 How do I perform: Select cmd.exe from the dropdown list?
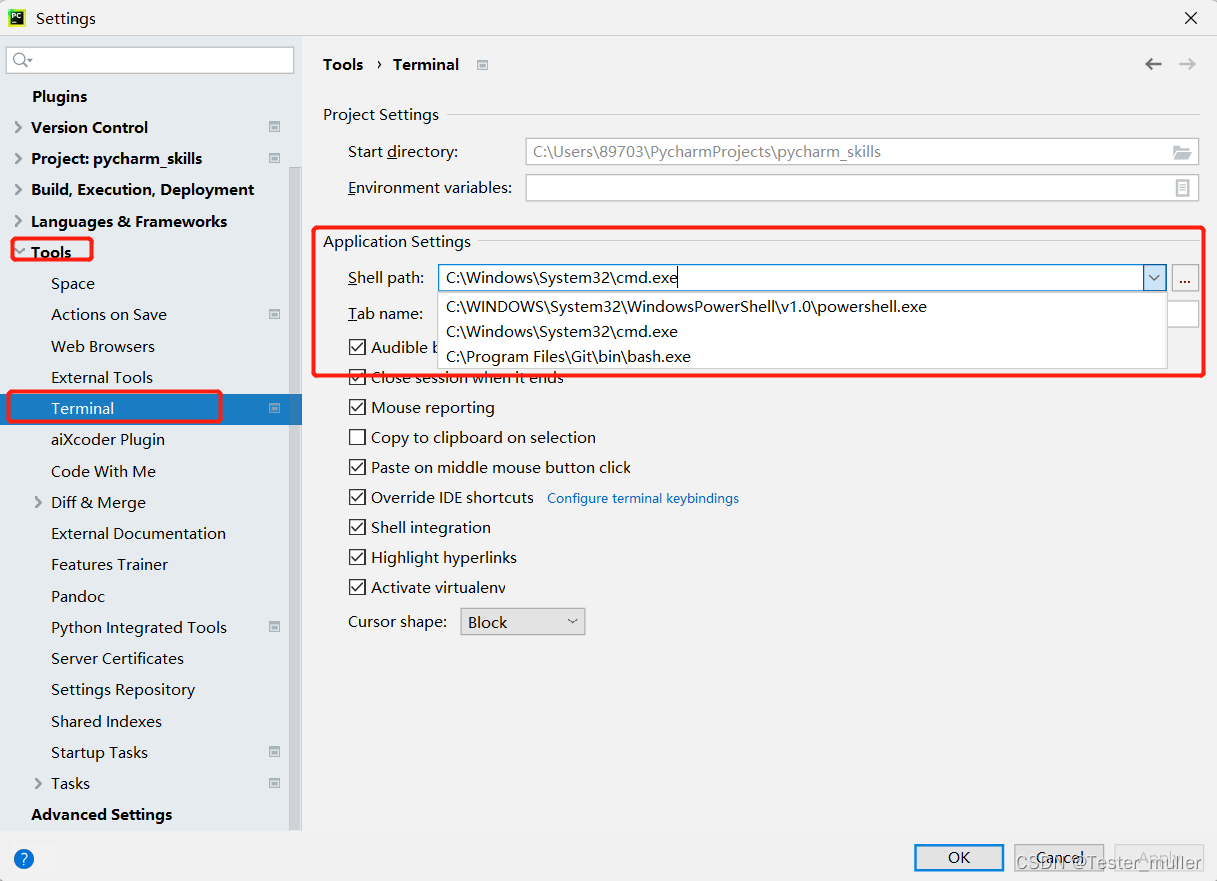pyautogui.click(x=802, y=332)
